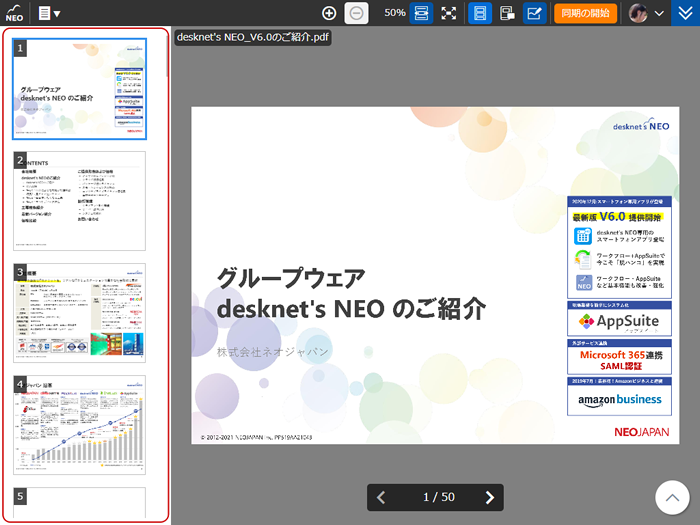Fit page to width icon

421,13
